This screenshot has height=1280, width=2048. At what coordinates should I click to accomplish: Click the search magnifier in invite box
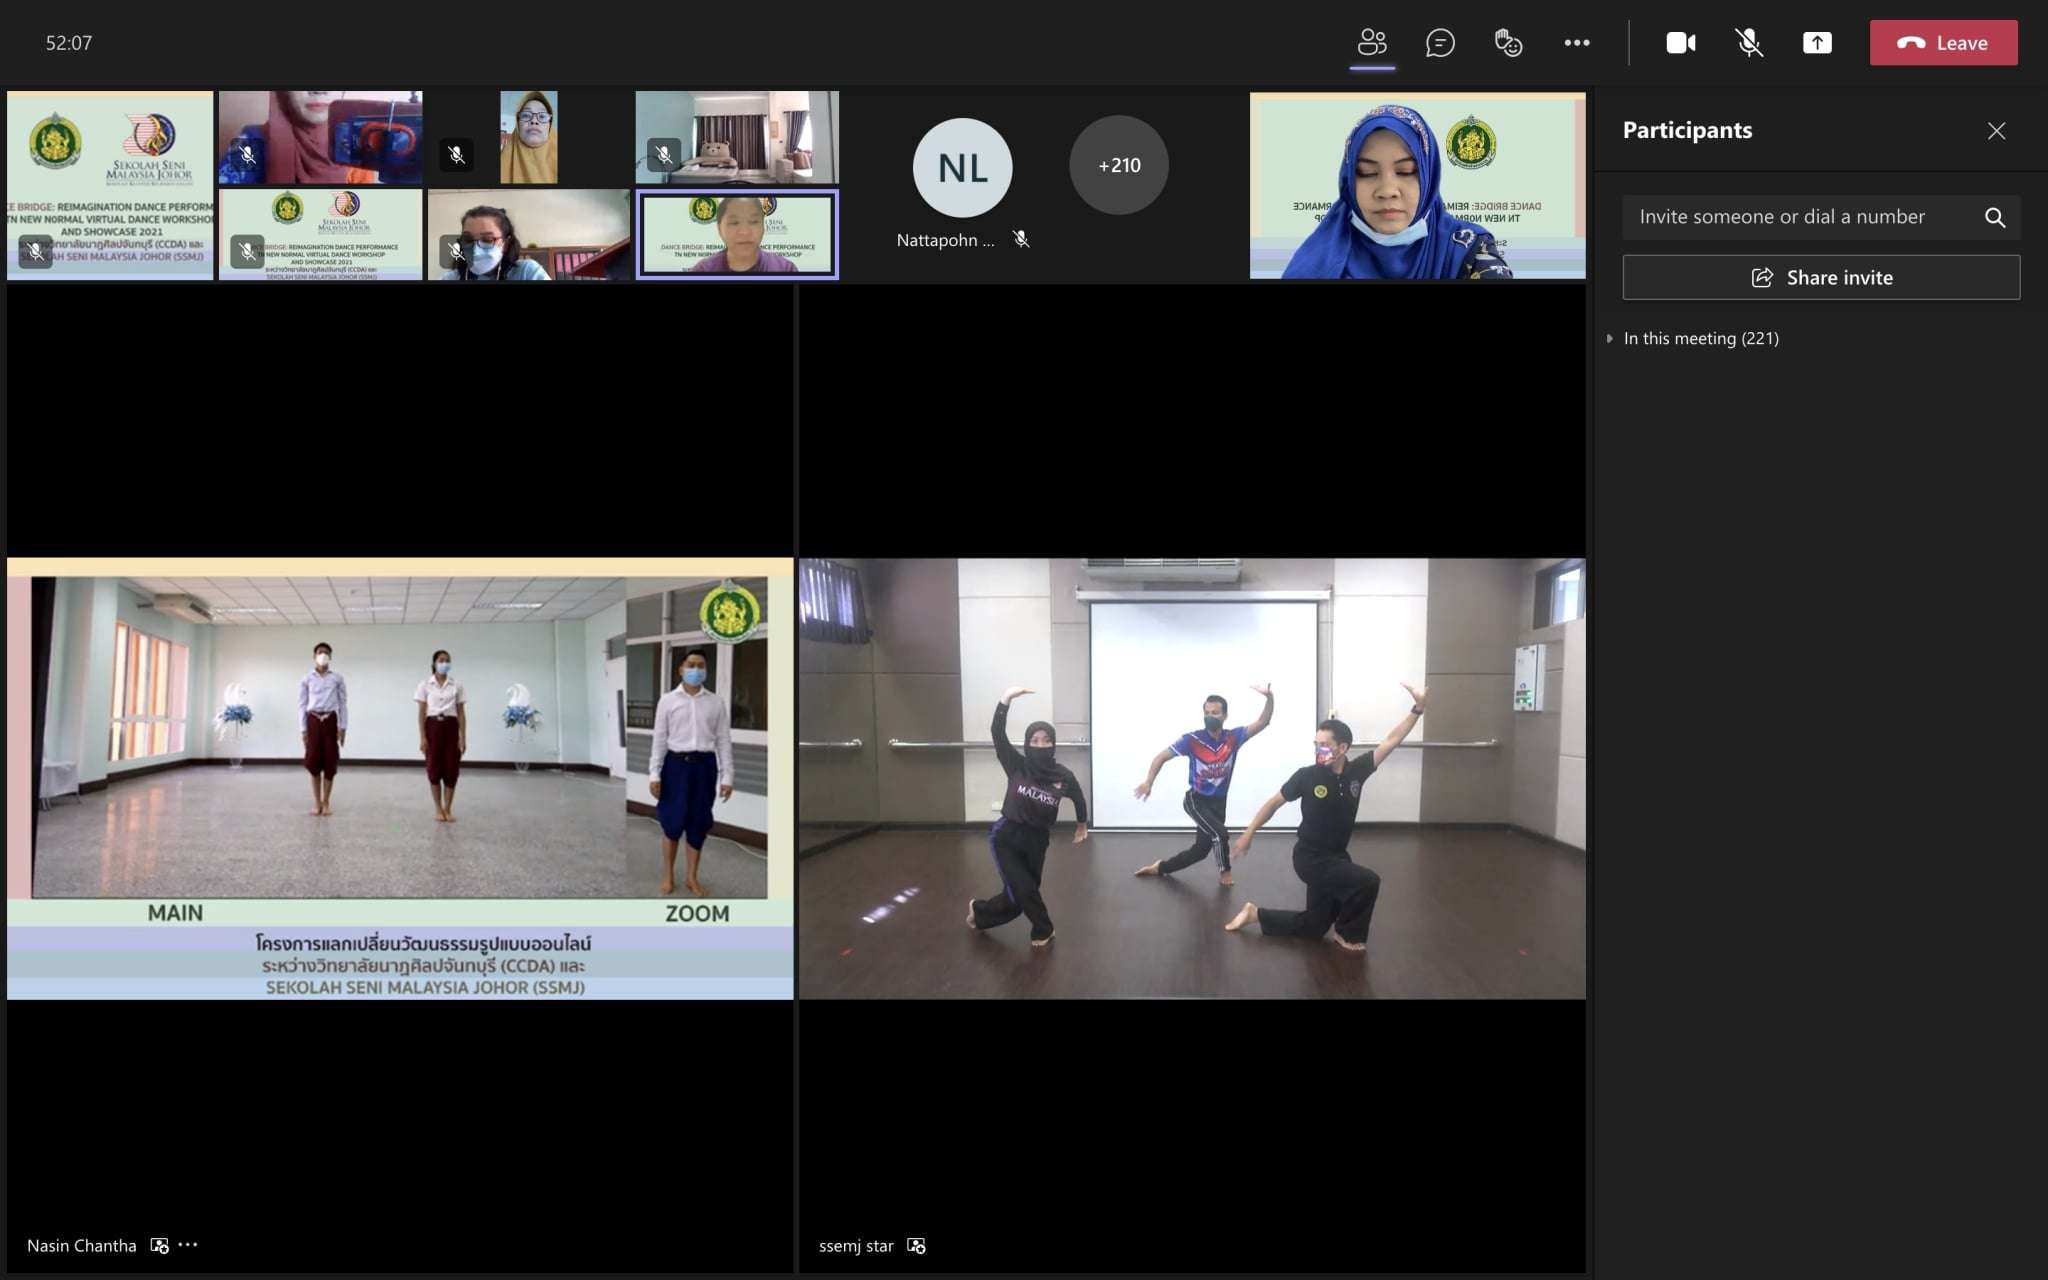tap(1994, 217)
